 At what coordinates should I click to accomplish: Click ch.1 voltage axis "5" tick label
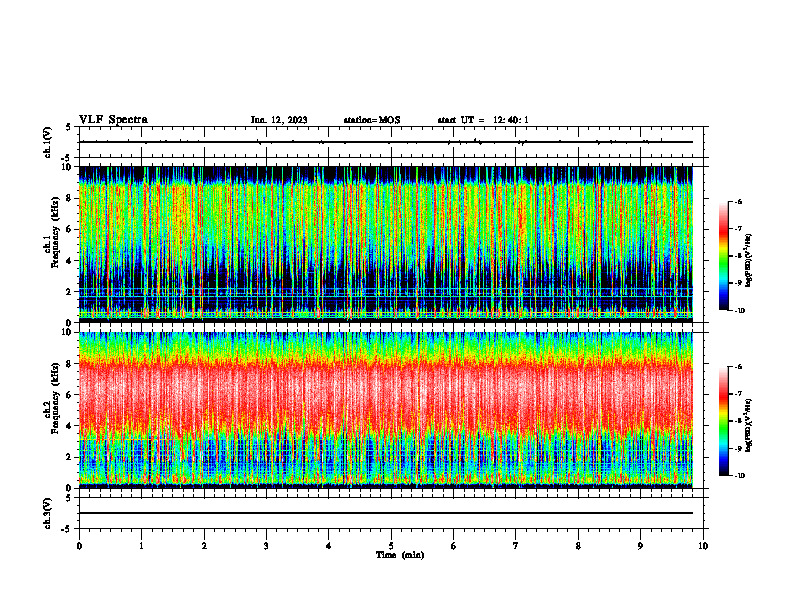69,127
